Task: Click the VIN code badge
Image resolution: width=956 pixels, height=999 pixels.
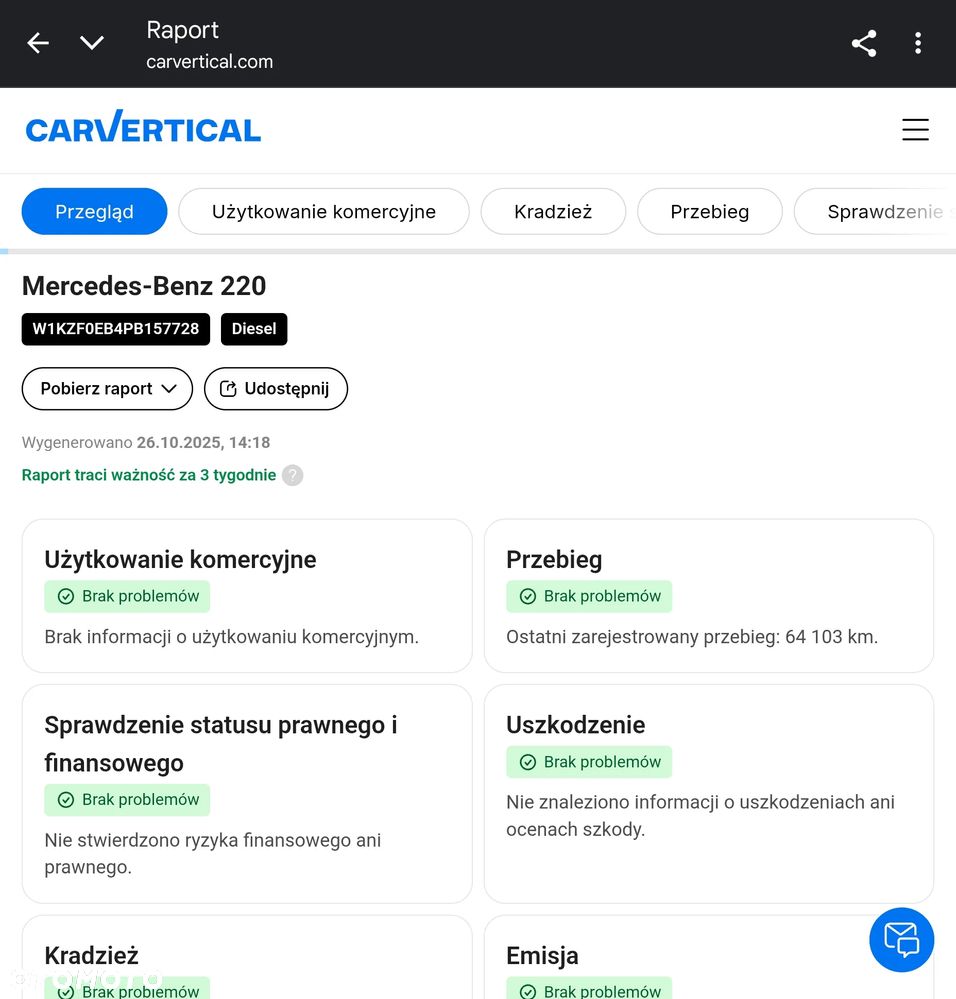Action: click(x=116, y=329)
